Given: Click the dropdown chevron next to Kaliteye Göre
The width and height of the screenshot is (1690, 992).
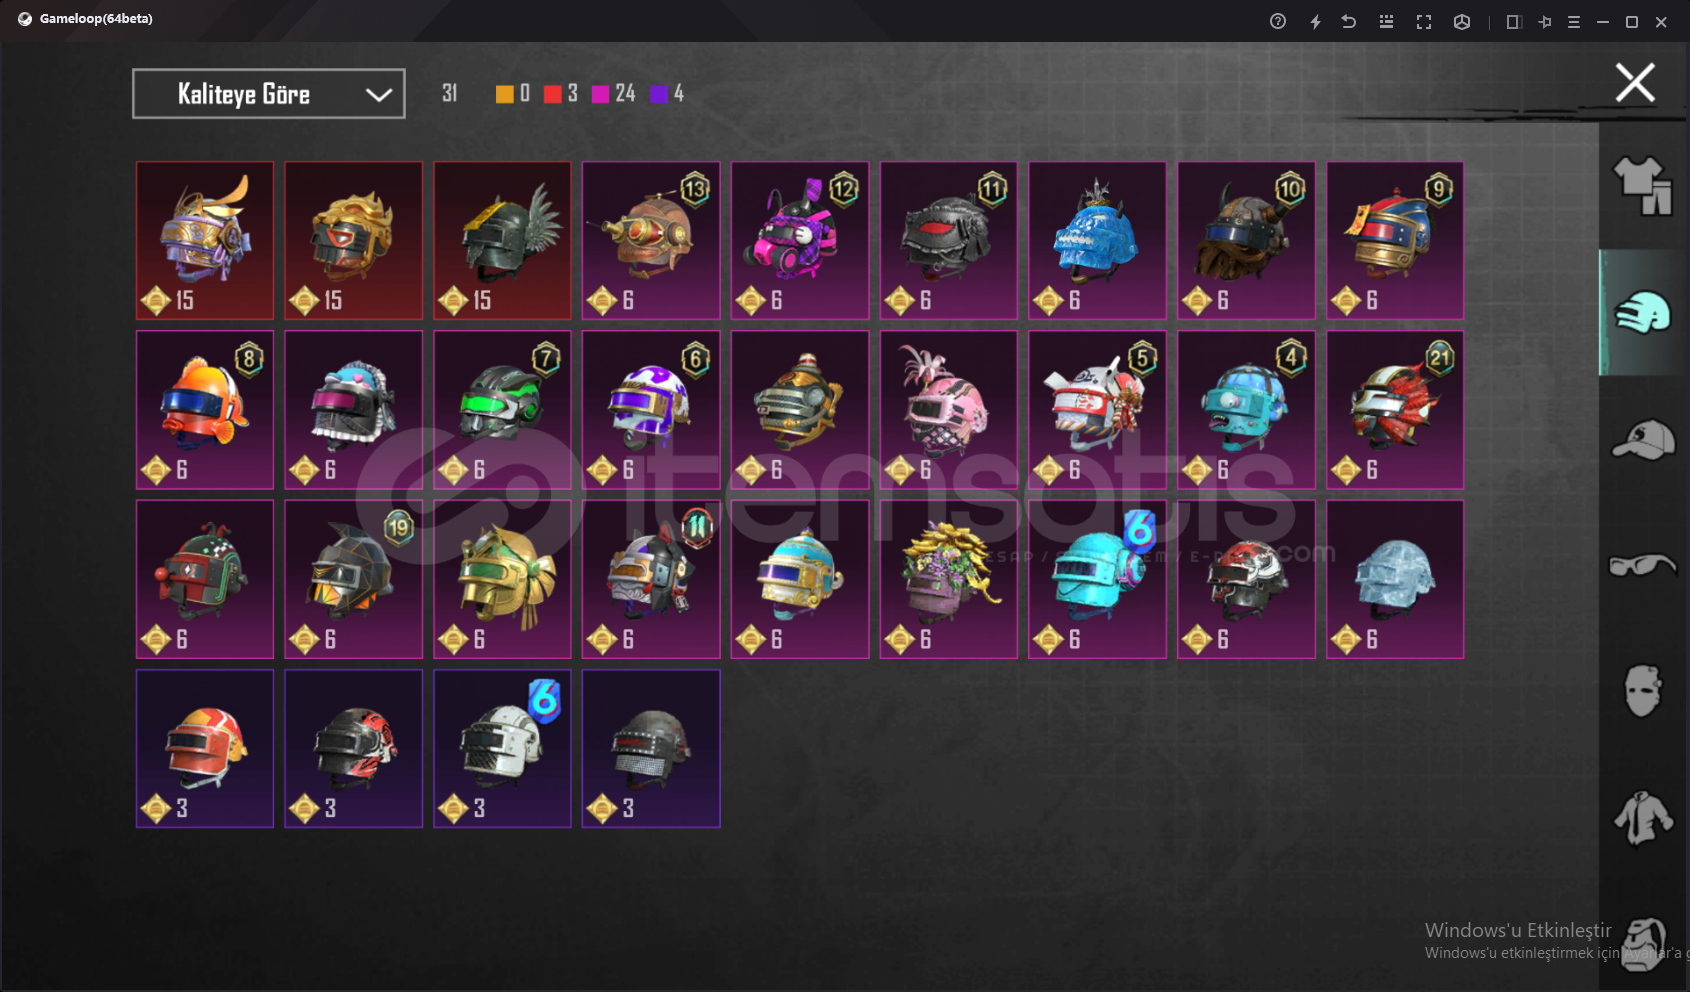Looking at the screenshot, I should (x=378, y=95).
